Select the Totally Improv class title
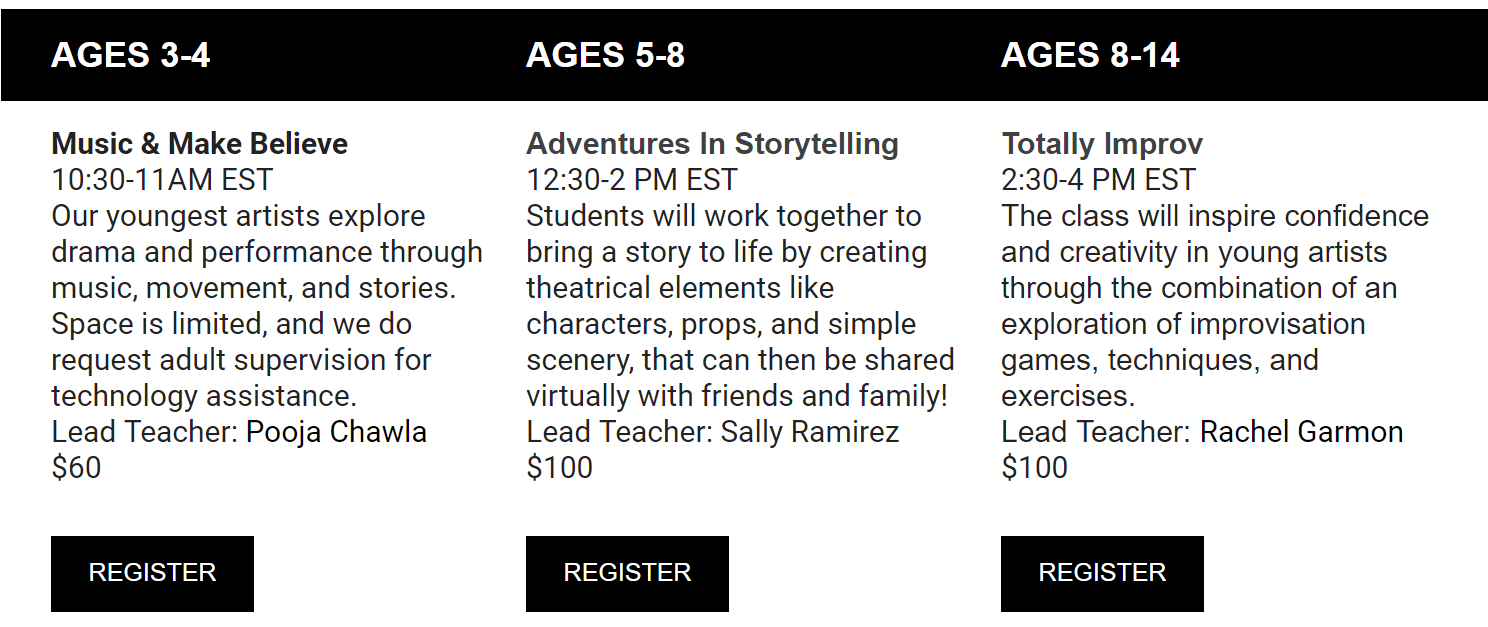 [x=1102, y=144]
